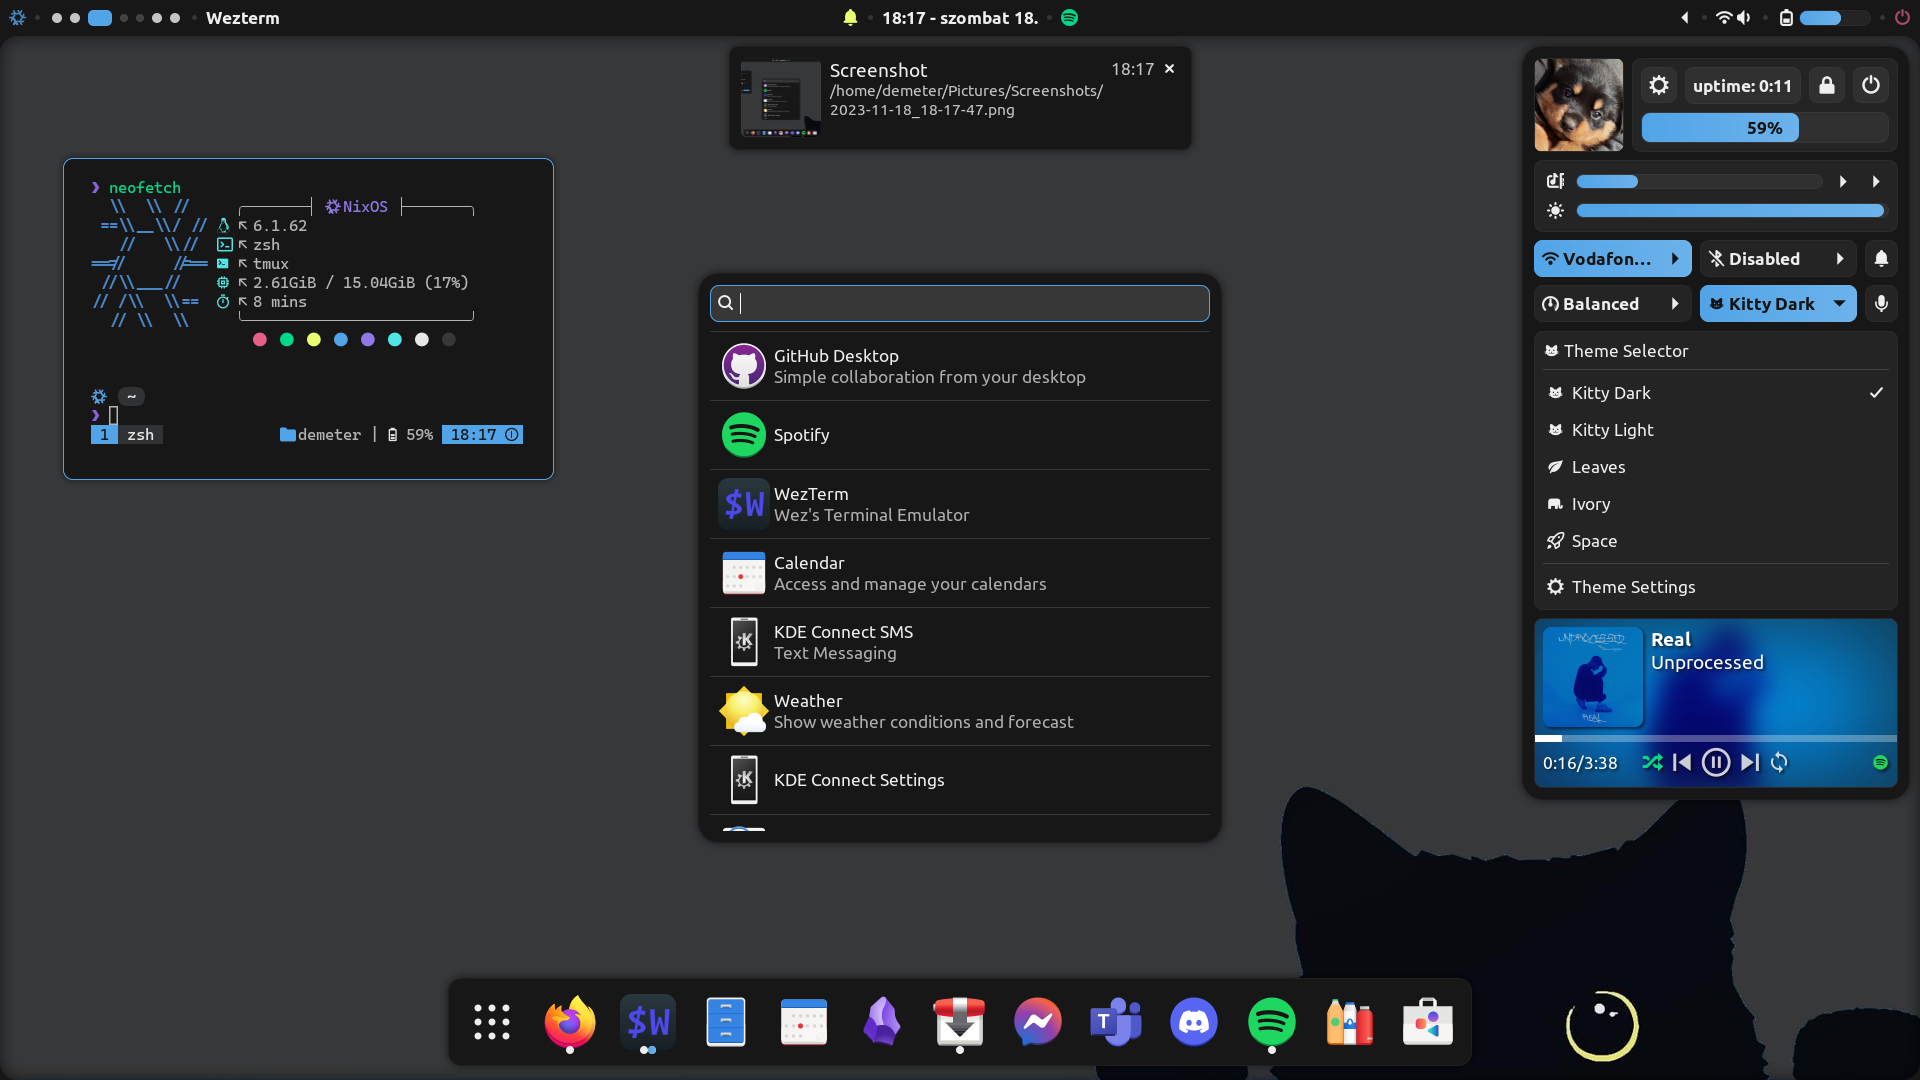Collapse the Kitty Dark theme dropdown

[1840, 304]
